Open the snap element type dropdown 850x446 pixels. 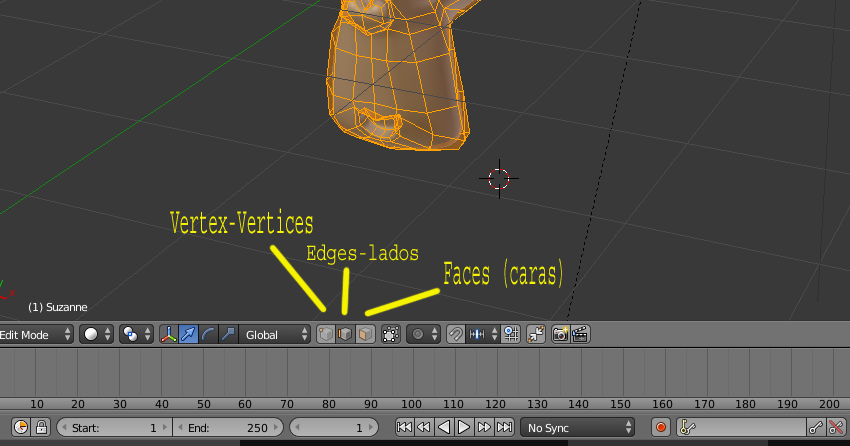pyautogui.click(x=483, y=334)
